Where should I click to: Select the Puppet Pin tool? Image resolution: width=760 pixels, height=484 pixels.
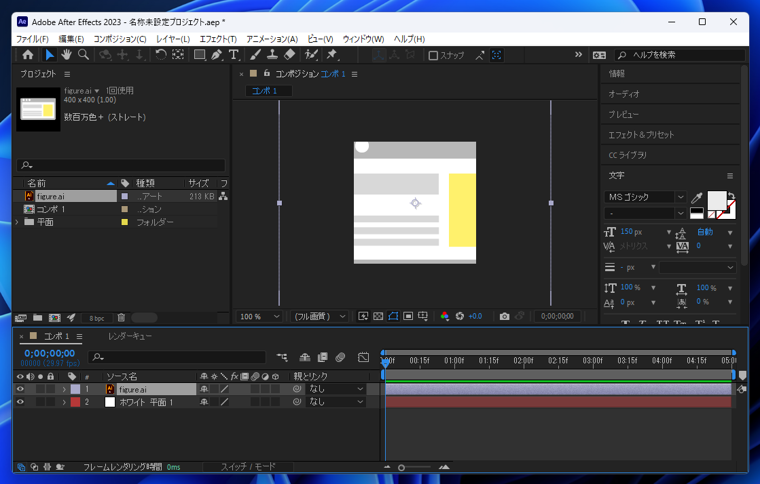tap(332, 55)
